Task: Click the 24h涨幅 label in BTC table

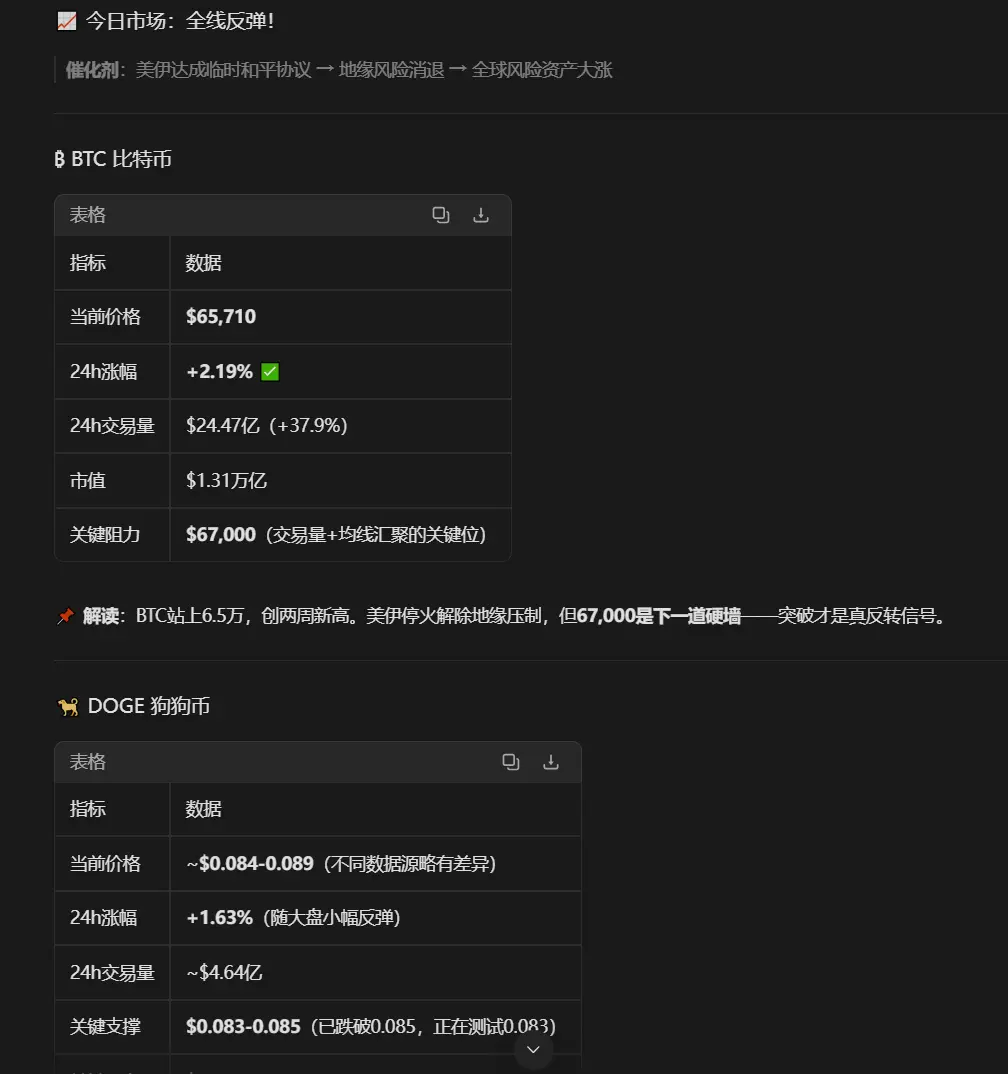Action: pyautogui.click(x=103, y=372)
